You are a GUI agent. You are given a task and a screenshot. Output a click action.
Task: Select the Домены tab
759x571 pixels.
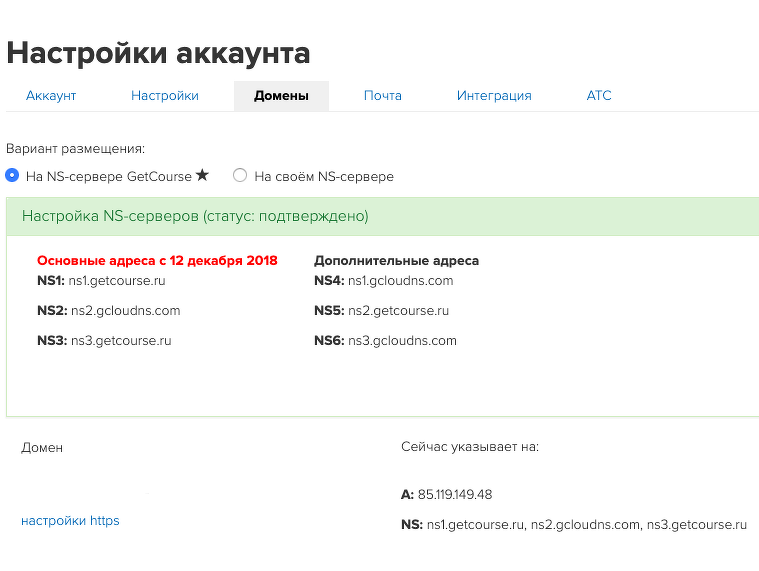[x=281, y=96]
